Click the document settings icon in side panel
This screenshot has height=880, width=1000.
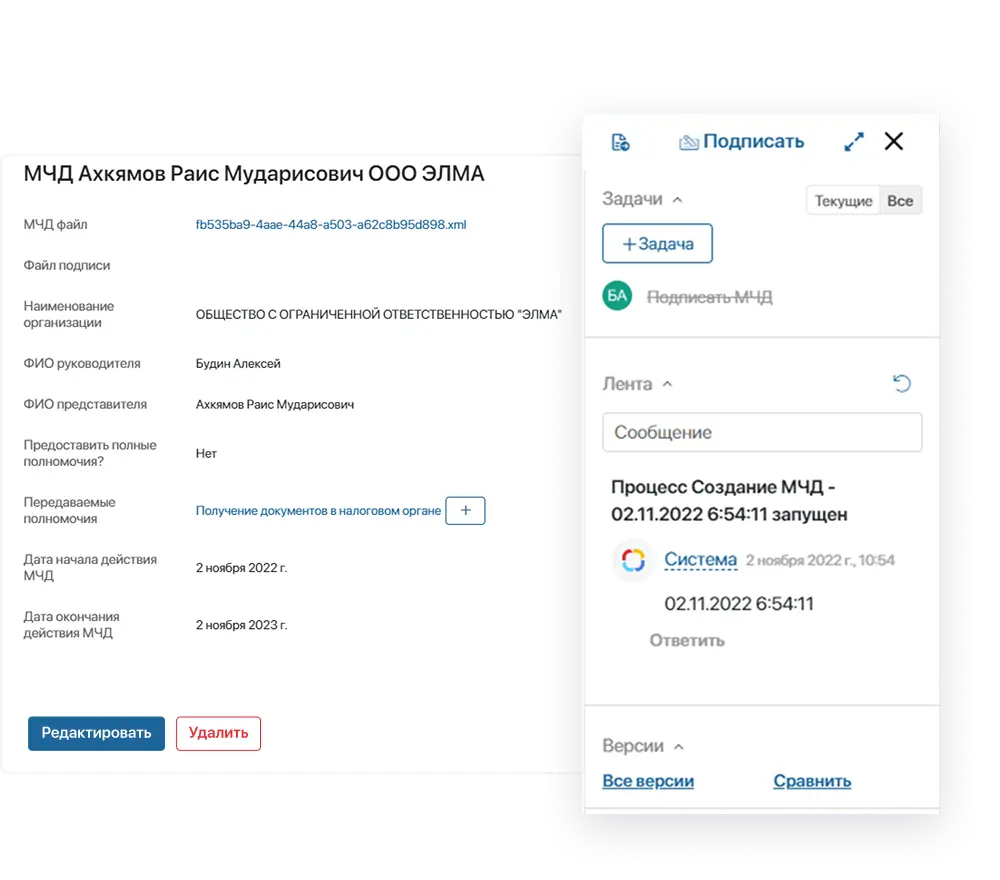620,142
